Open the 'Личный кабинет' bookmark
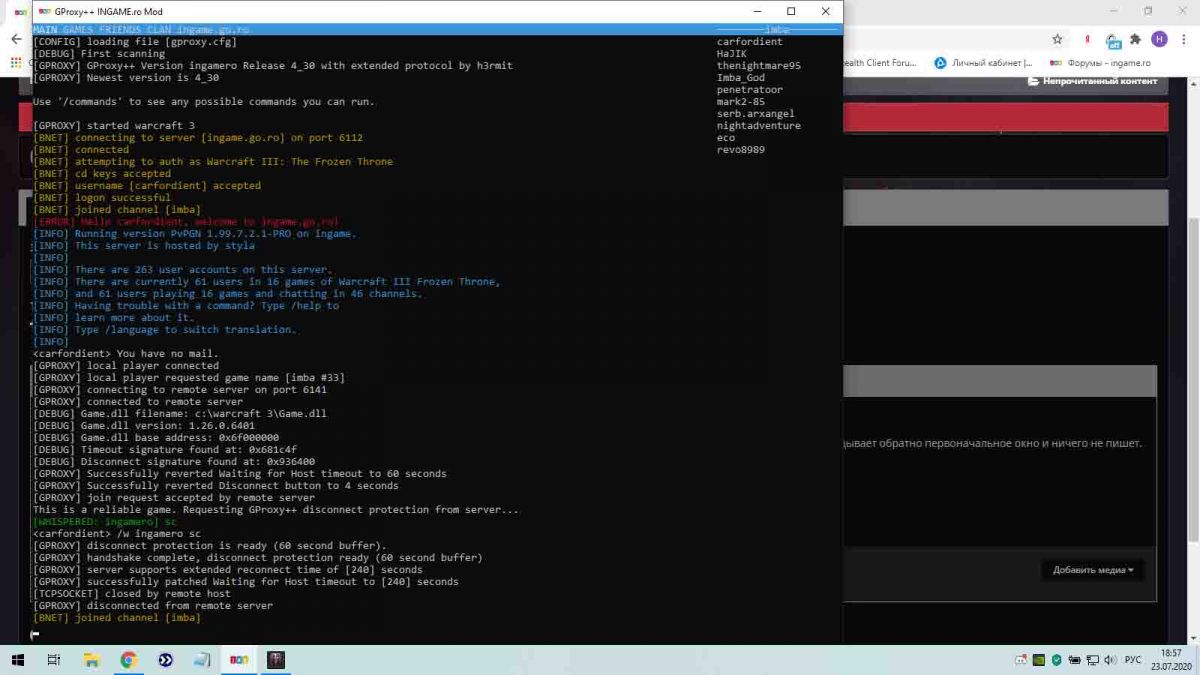The width and height of the screenshot is (1200, 675). [983, 63]
